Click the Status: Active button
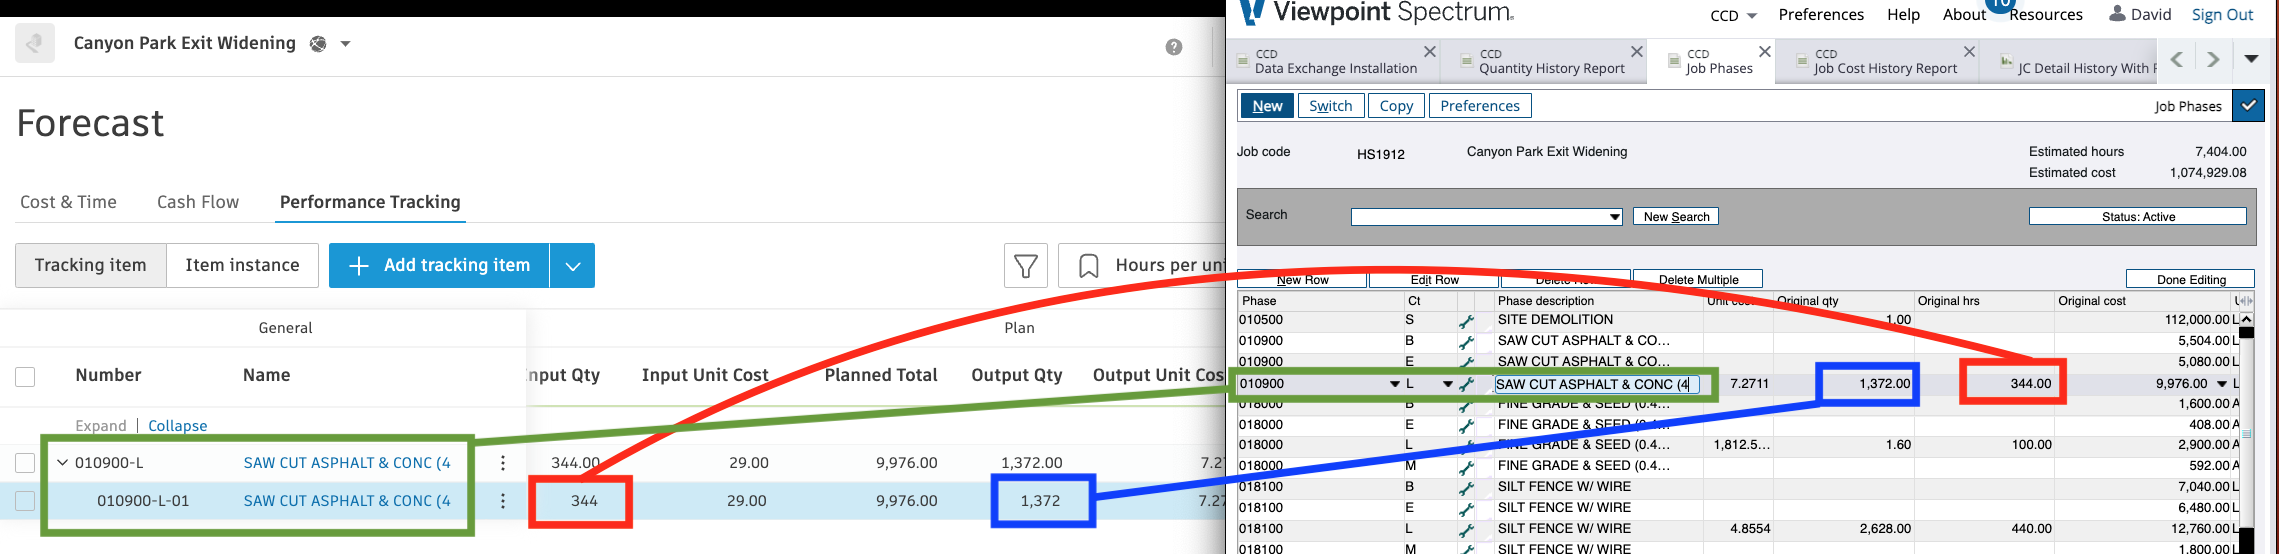 (2138, 217)
